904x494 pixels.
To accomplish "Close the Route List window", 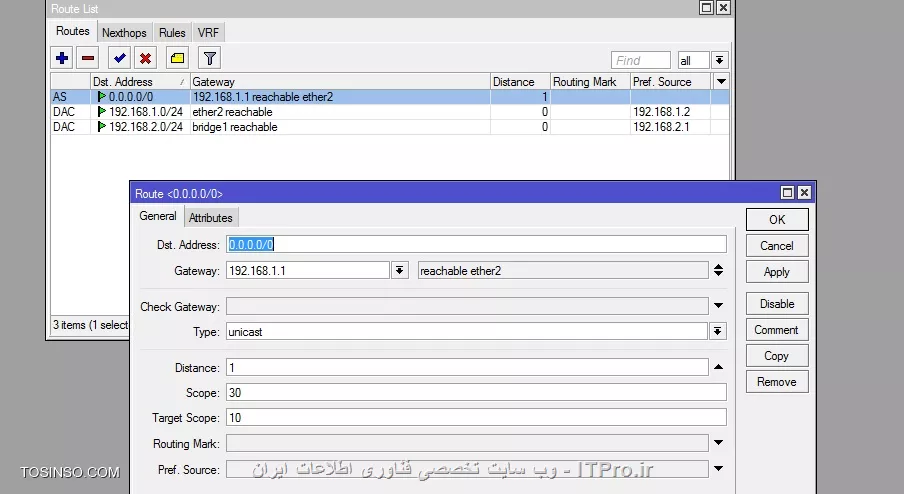I will (x=723, y=7).
